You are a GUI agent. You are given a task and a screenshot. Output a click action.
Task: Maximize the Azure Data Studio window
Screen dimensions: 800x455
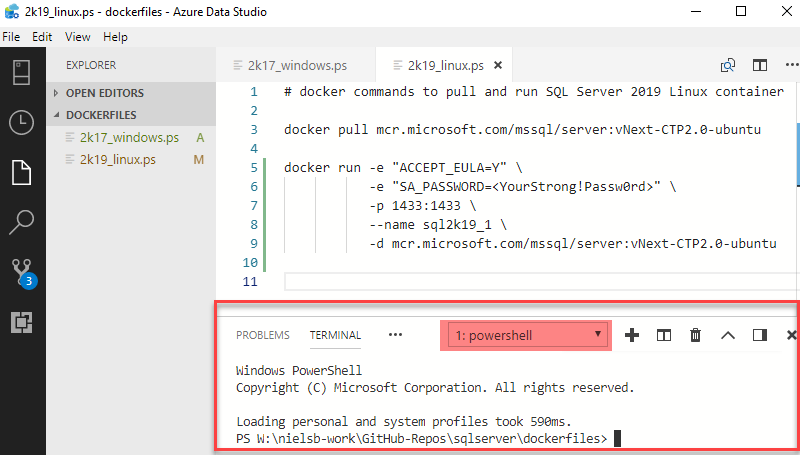[741, 11]
